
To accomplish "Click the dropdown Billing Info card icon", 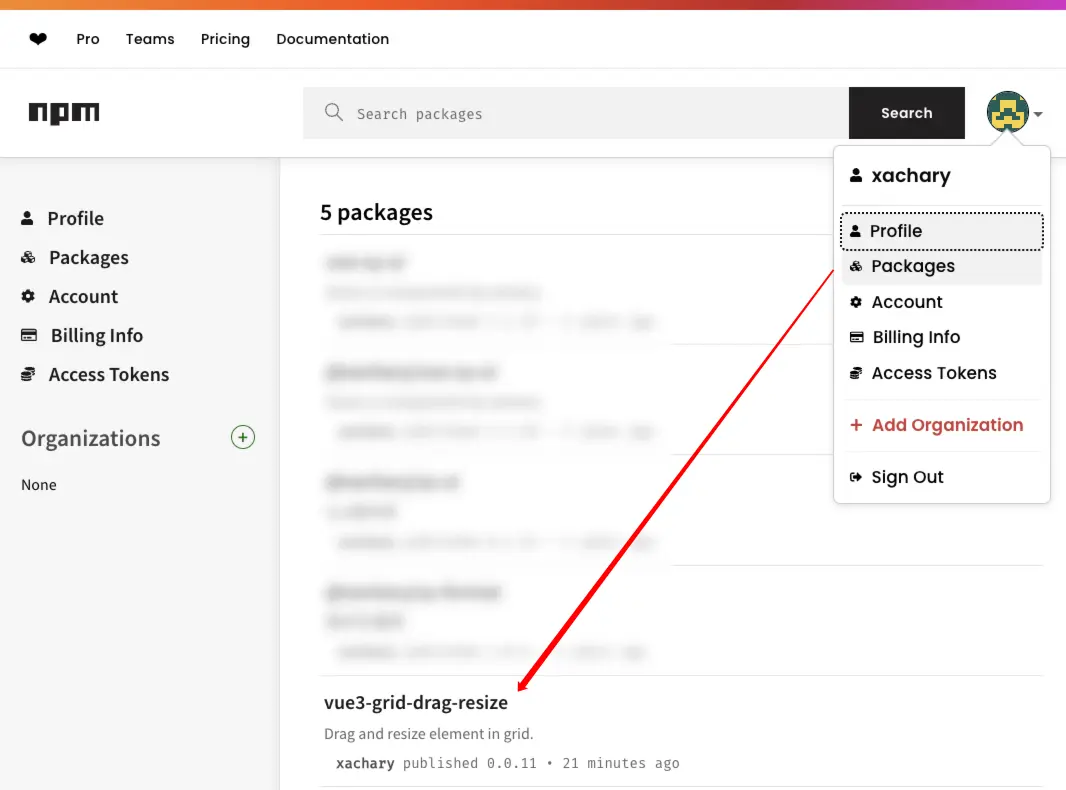I will (857, 337).
